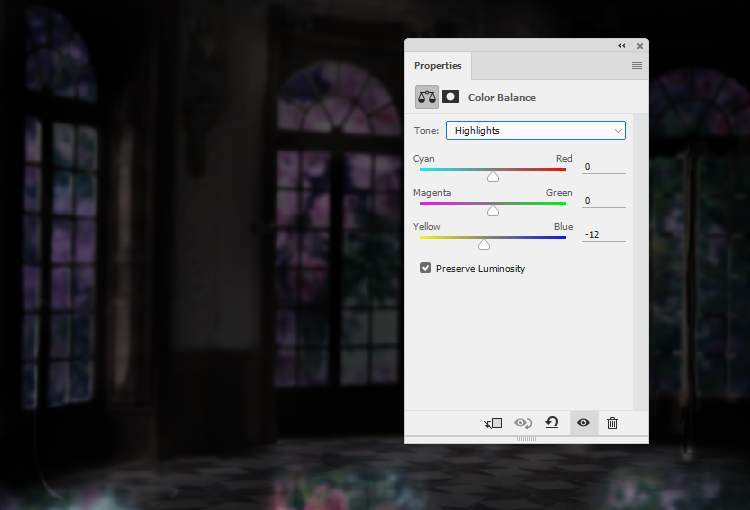Click the Color Balance adjustment scales icon

click(x=427, y=97)
